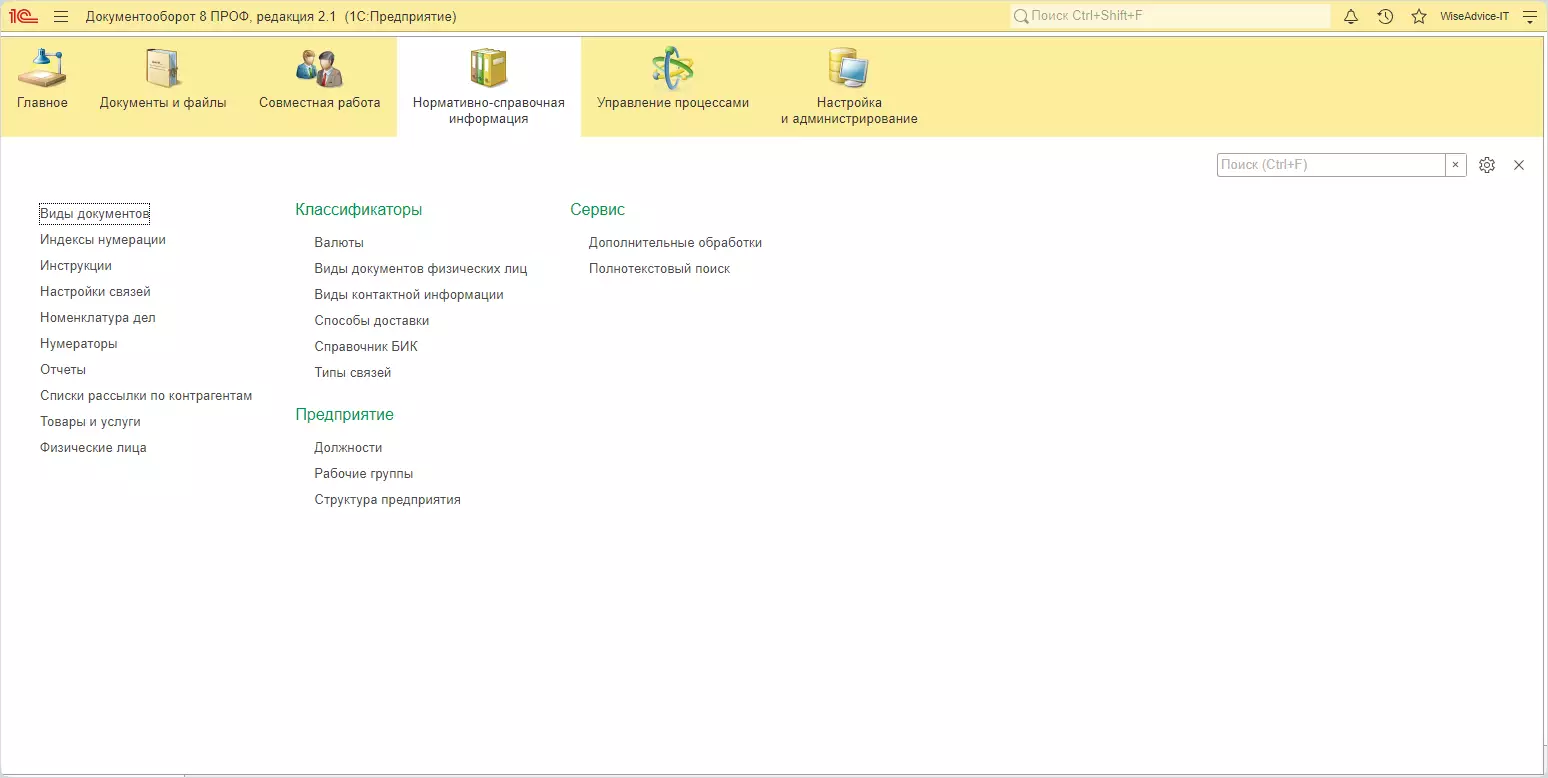Switch to Совместная работа section
1548x778 pixels.
(x=319, y=87)
